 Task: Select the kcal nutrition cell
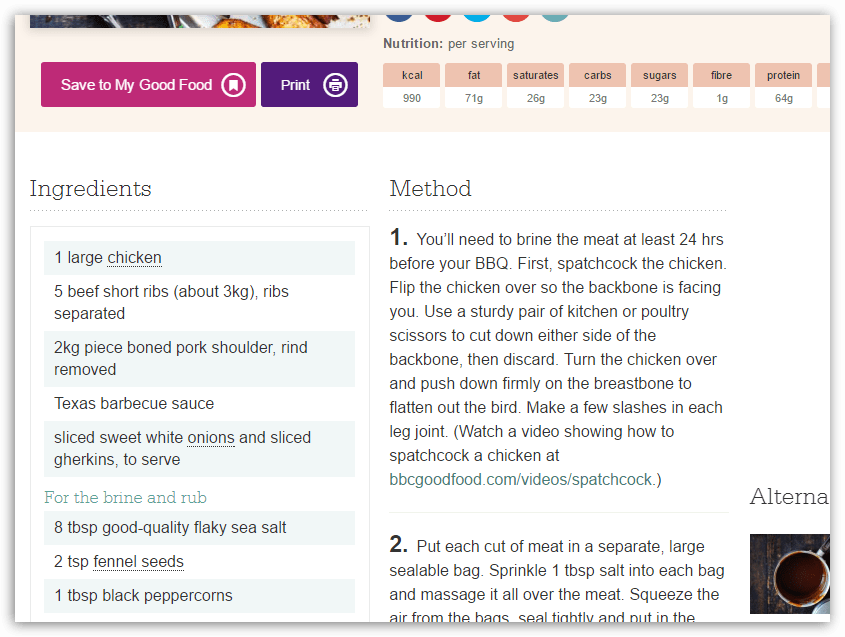click(x=412, y=87)
